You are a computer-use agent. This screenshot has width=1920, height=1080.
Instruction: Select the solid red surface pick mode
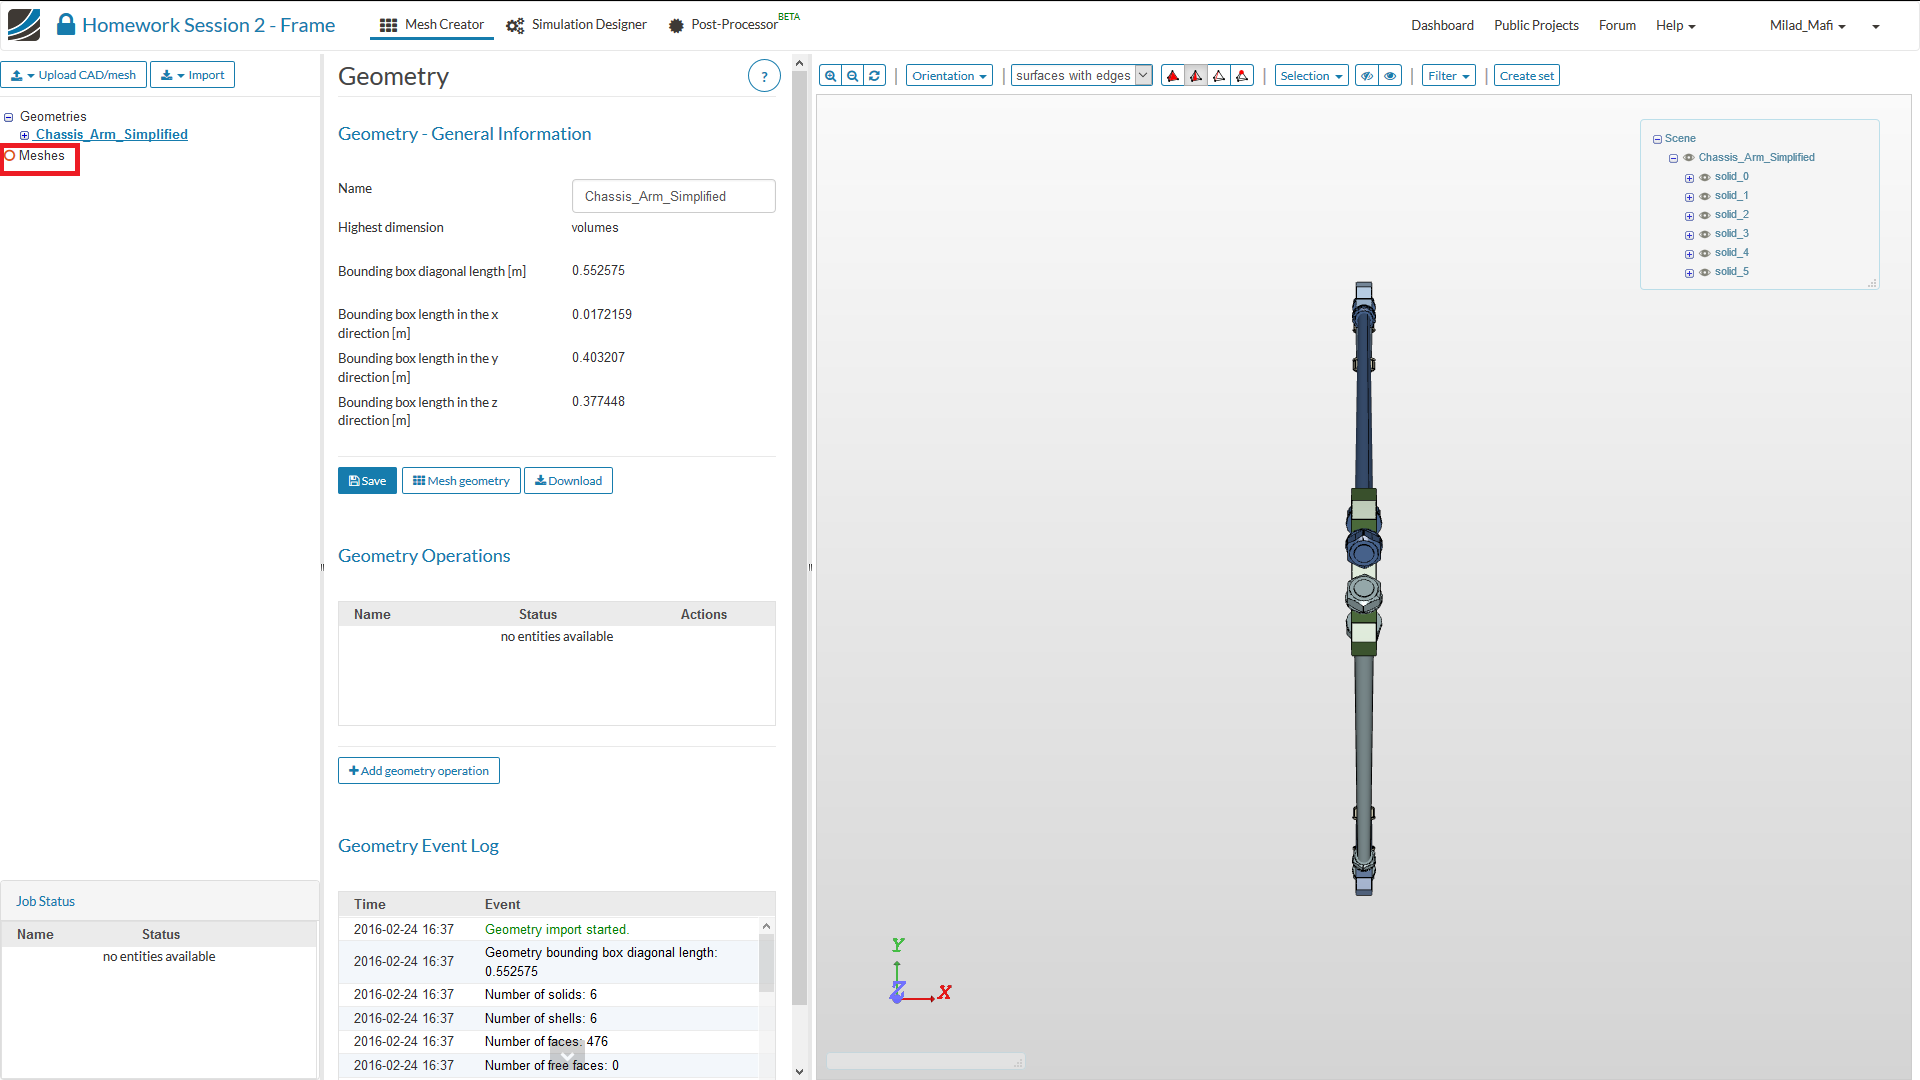click(1173, 76)
